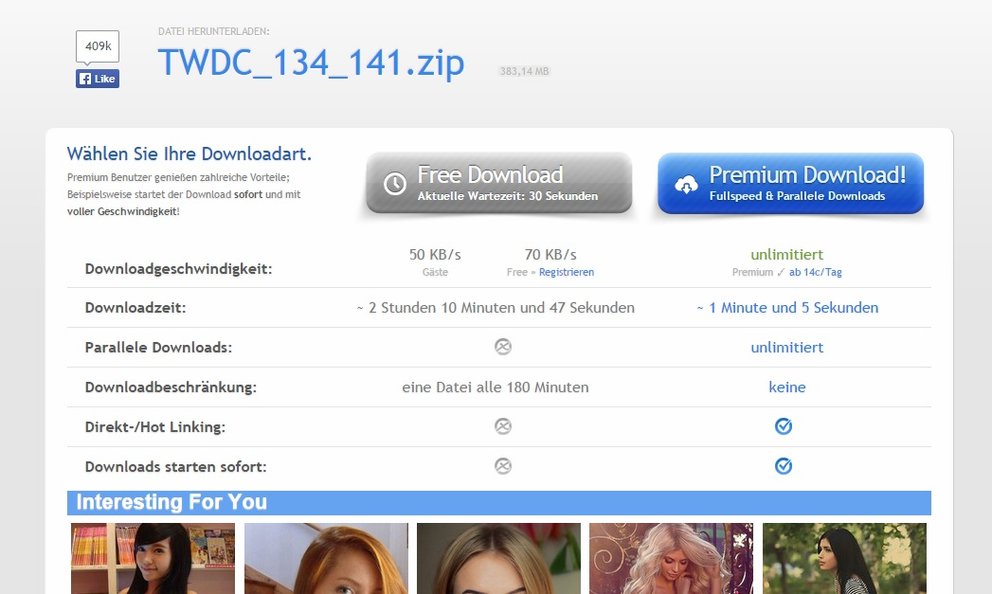This screenshot has width=992, height=594.
Task: Click the 383,14 MB file size text
Action: click(x=524, y=71)
